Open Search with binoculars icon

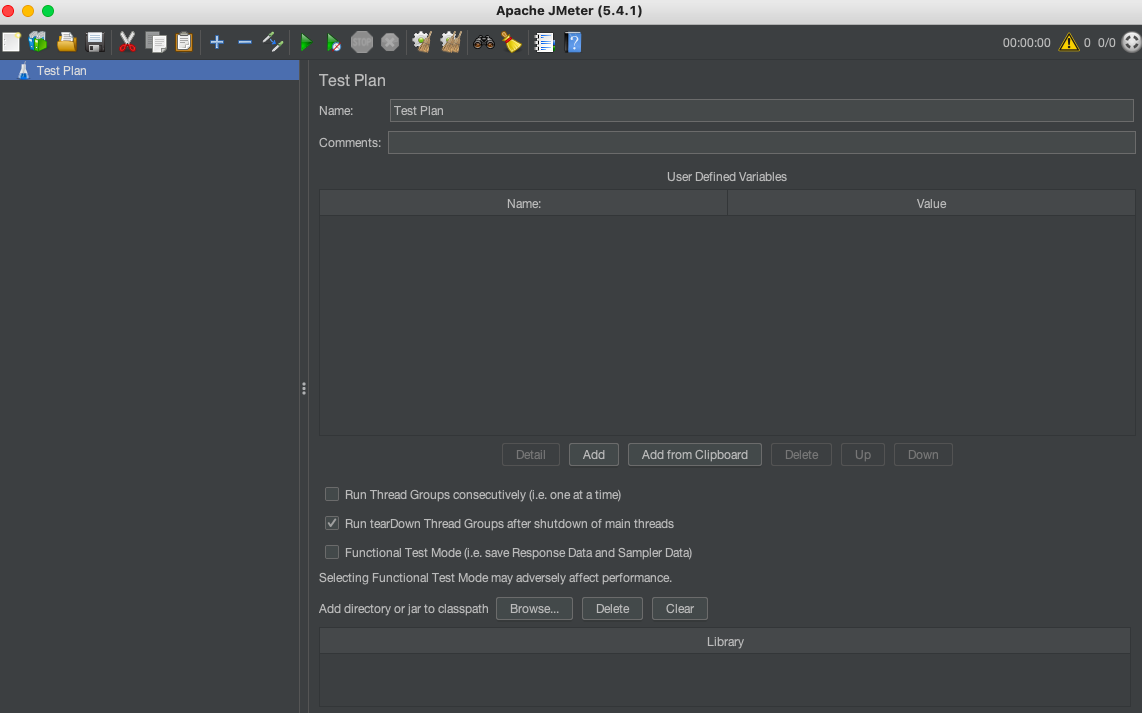pyautogui.click(x=484, y=42)
